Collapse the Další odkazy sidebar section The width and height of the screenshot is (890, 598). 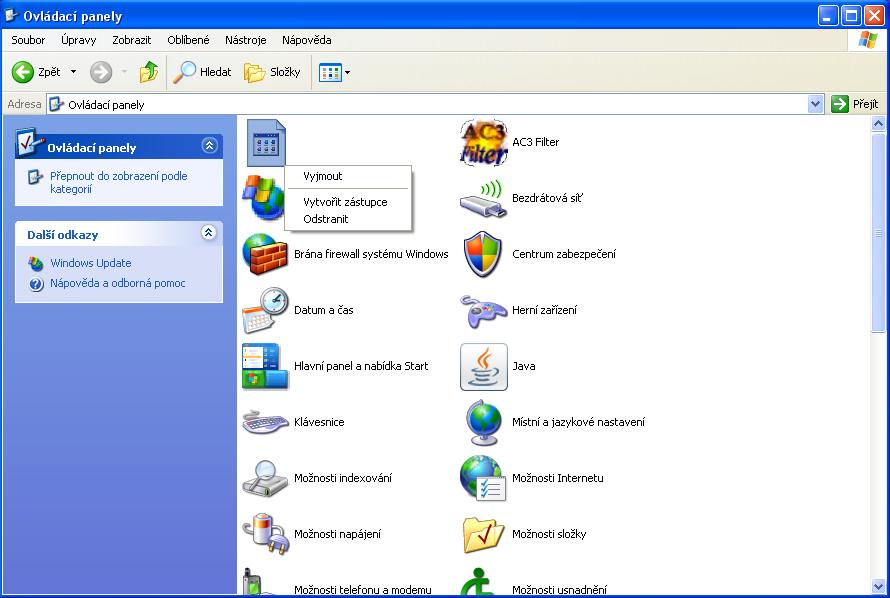click(x=209, y=233)
